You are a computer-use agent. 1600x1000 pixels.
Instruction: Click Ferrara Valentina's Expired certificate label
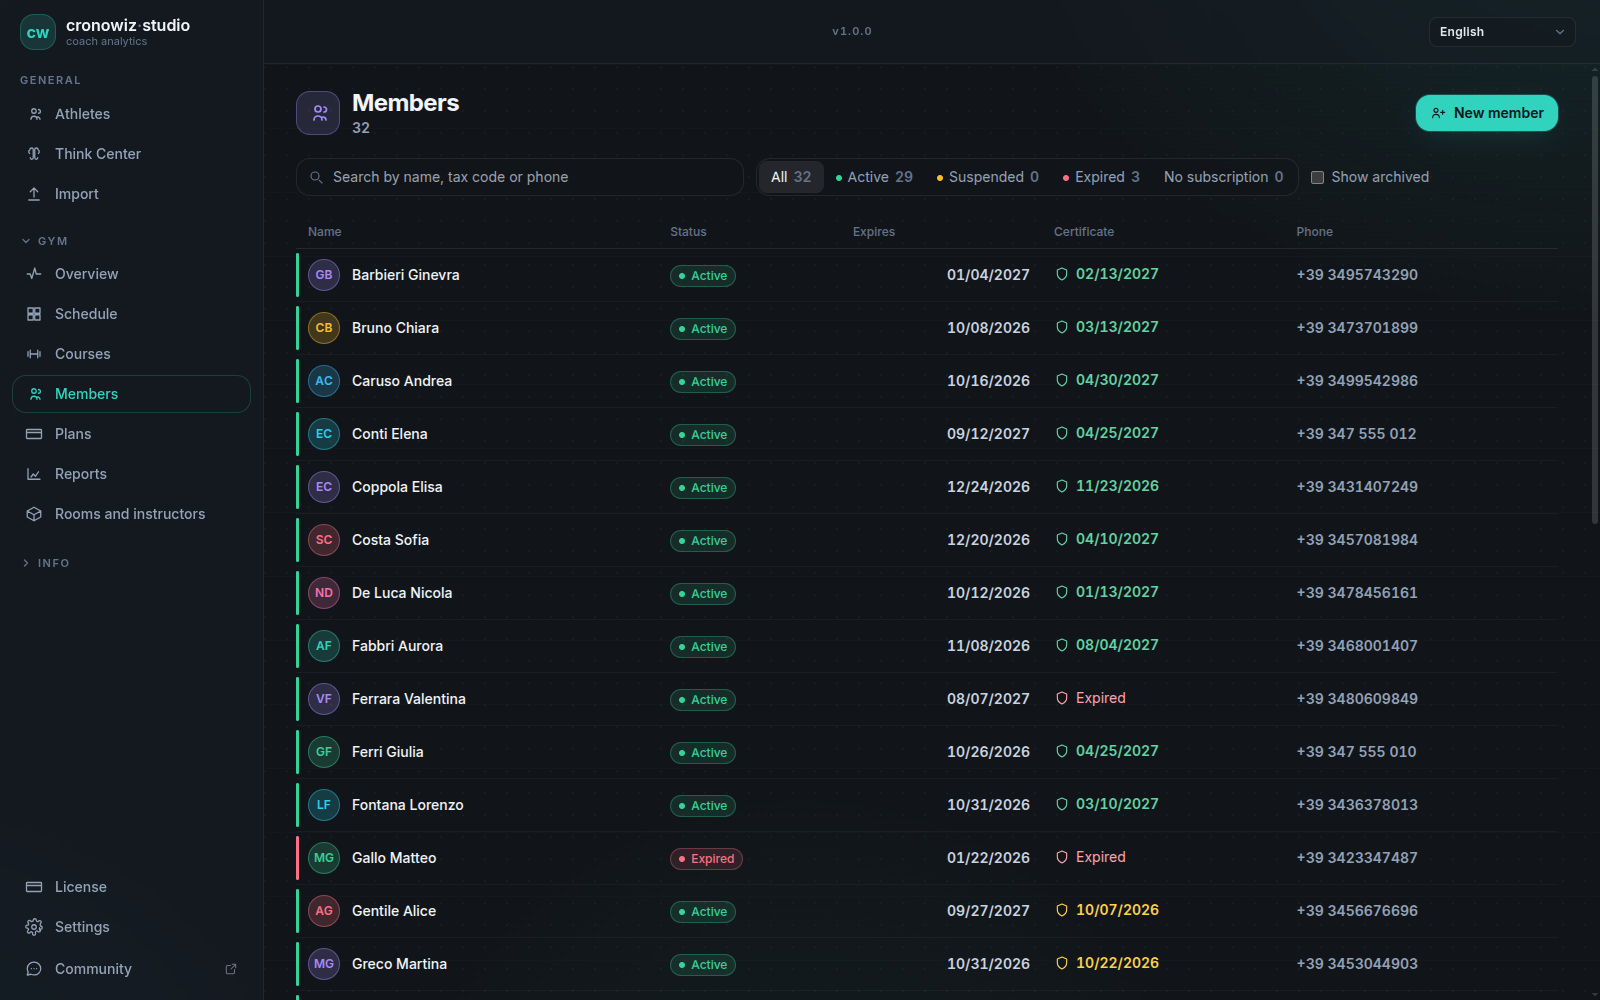pyautogui.click(x=1100, y=698)
